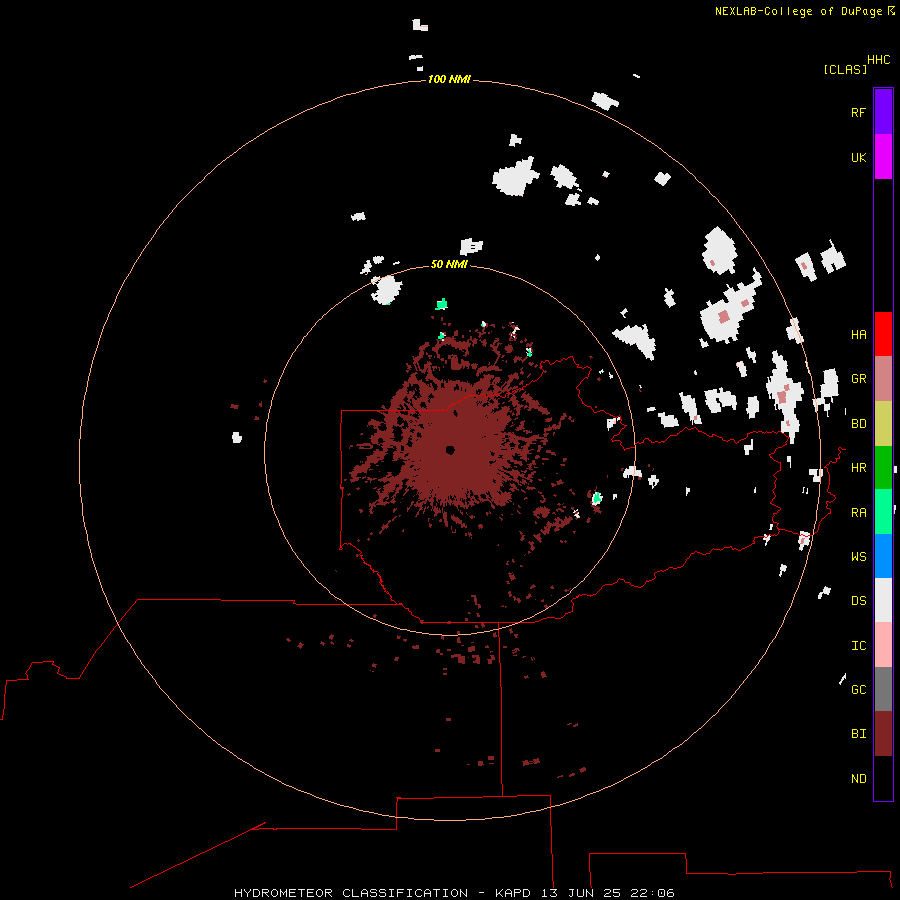This screenshot has width=900, height=900.
Task: Click the HYDROMETEOR CLASSIFICATION caption text
Action: point(351,893)
